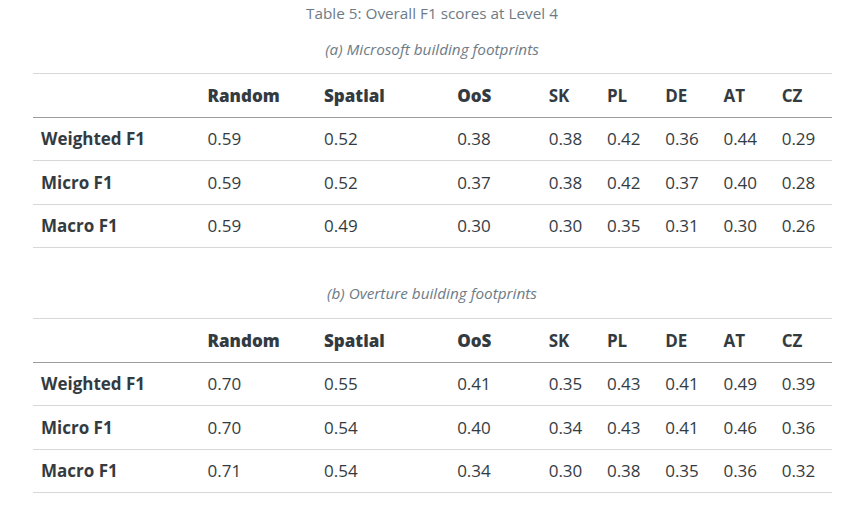
Task: Click the 0.71 value in the Overture table
Action: click(x=224, y=471)
